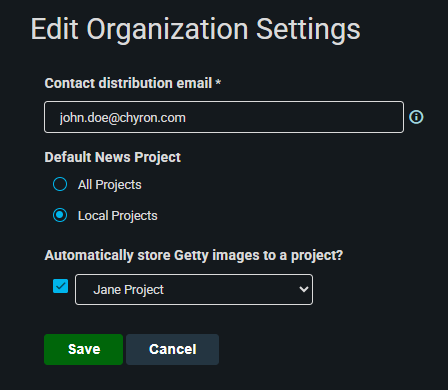Screen dimensions: 448x390
Task: Open the Jane Project dropdown
Action: (194, 289)
